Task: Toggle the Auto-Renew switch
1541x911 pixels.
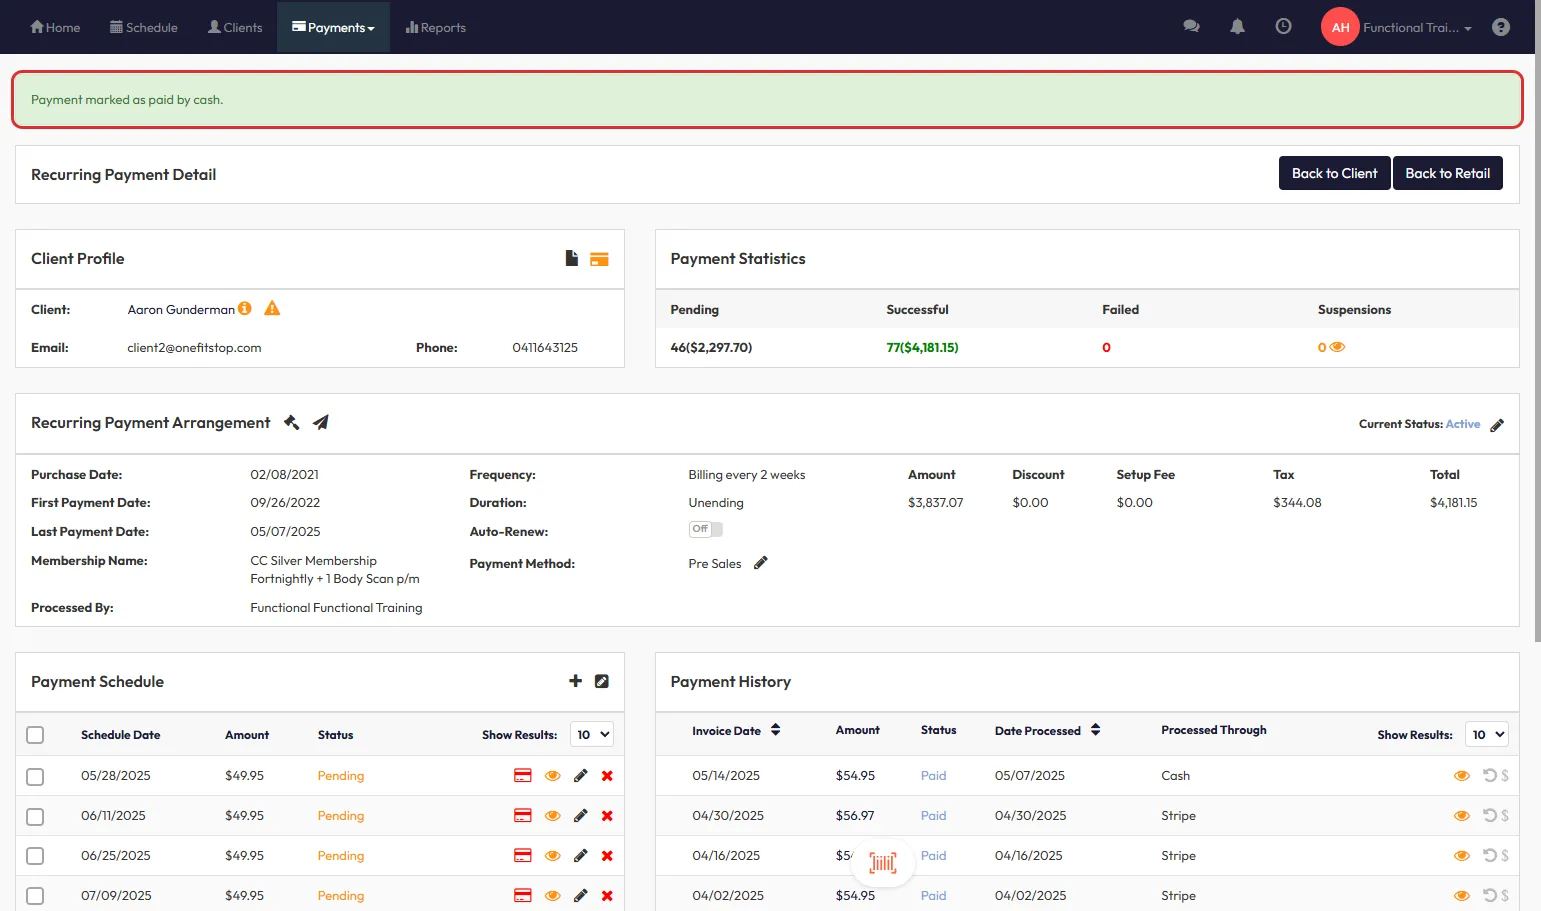Action: [x=705, y=530]
